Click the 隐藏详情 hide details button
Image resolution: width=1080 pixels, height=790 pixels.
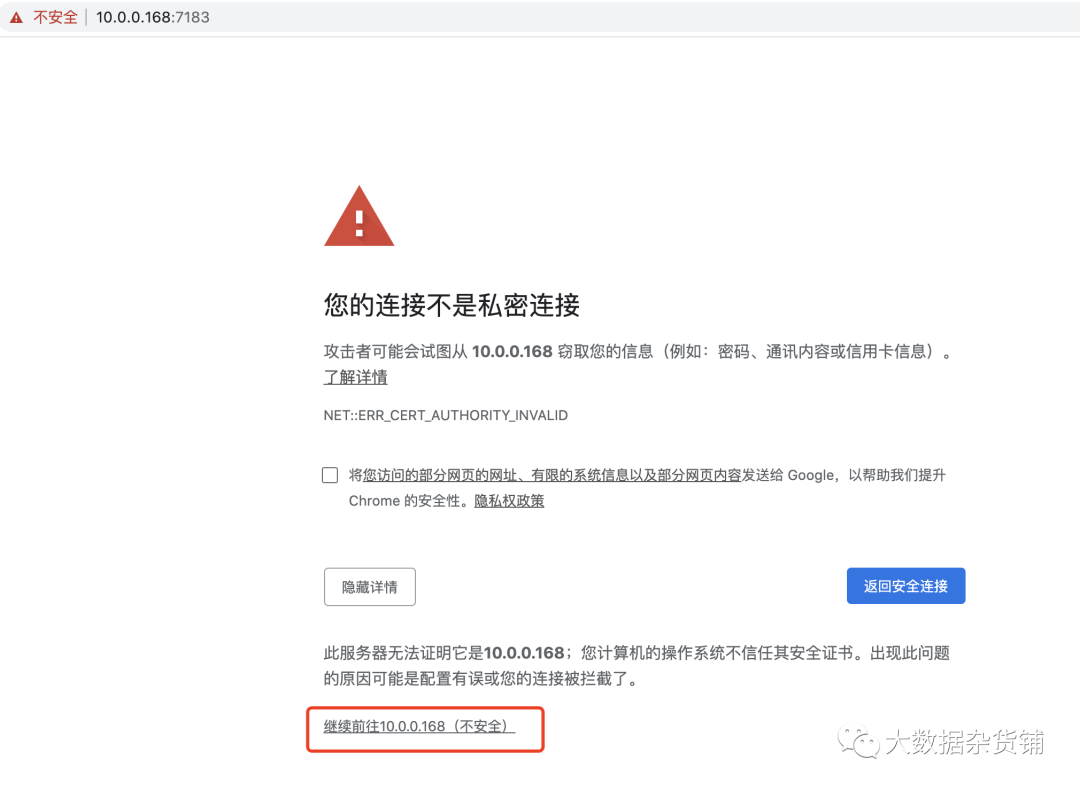(370, 587)
